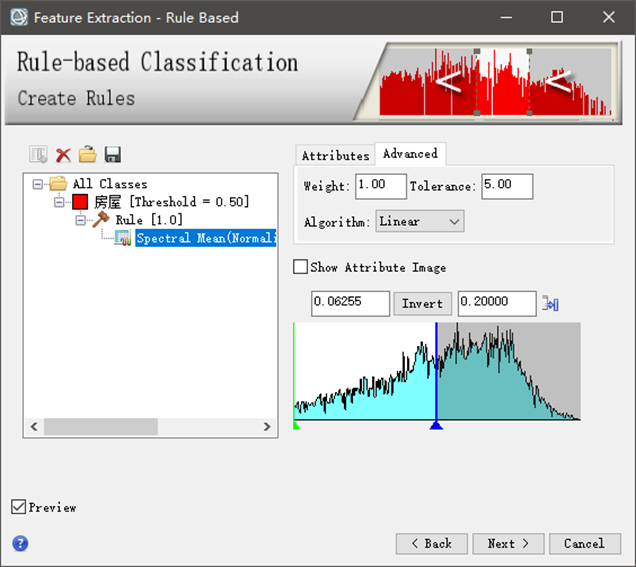Image resolution: width=636 pixels, height=567 pixels.
Task: Click the Invert button
Action: click(422, 303)
